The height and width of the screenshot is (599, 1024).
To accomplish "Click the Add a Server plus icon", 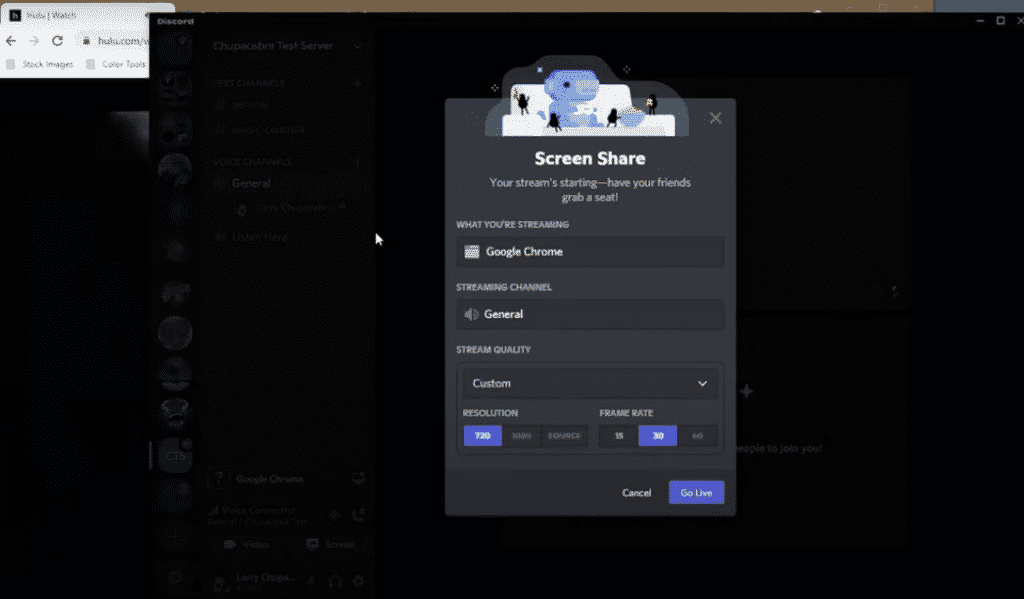I will pyautogui.click(x=176, y=537).
